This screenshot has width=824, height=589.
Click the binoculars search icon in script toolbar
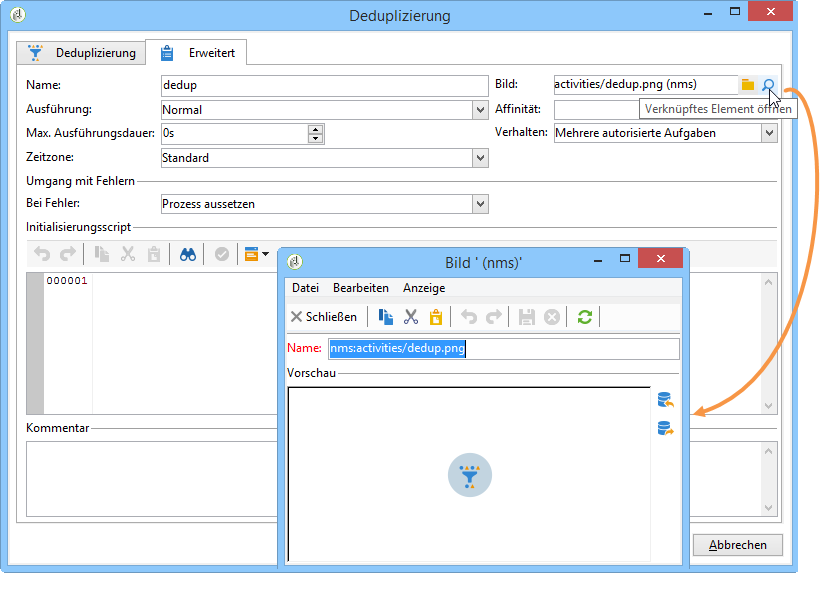click(x=188, y=255)
